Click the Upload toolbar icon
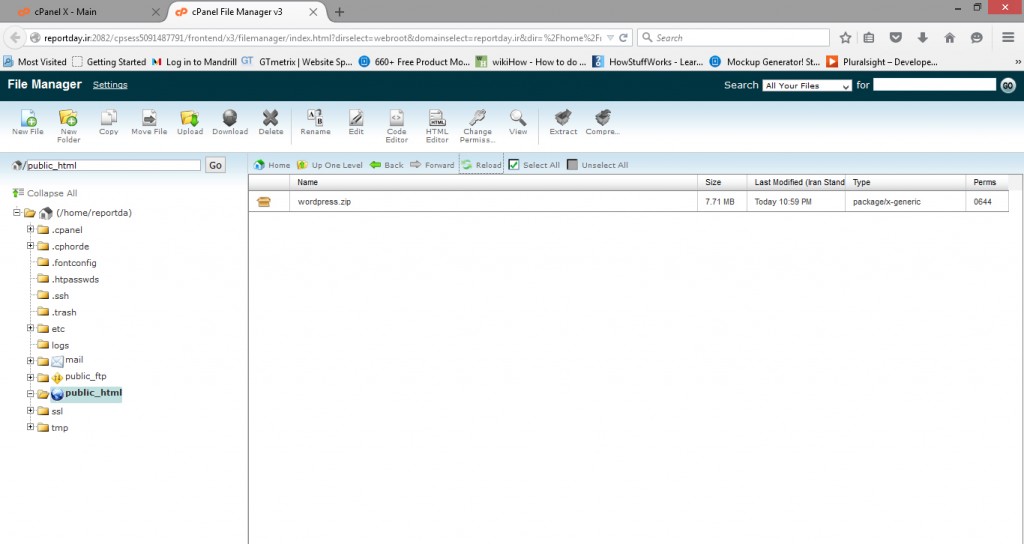Screen dimensions: 1024x544 189,121
